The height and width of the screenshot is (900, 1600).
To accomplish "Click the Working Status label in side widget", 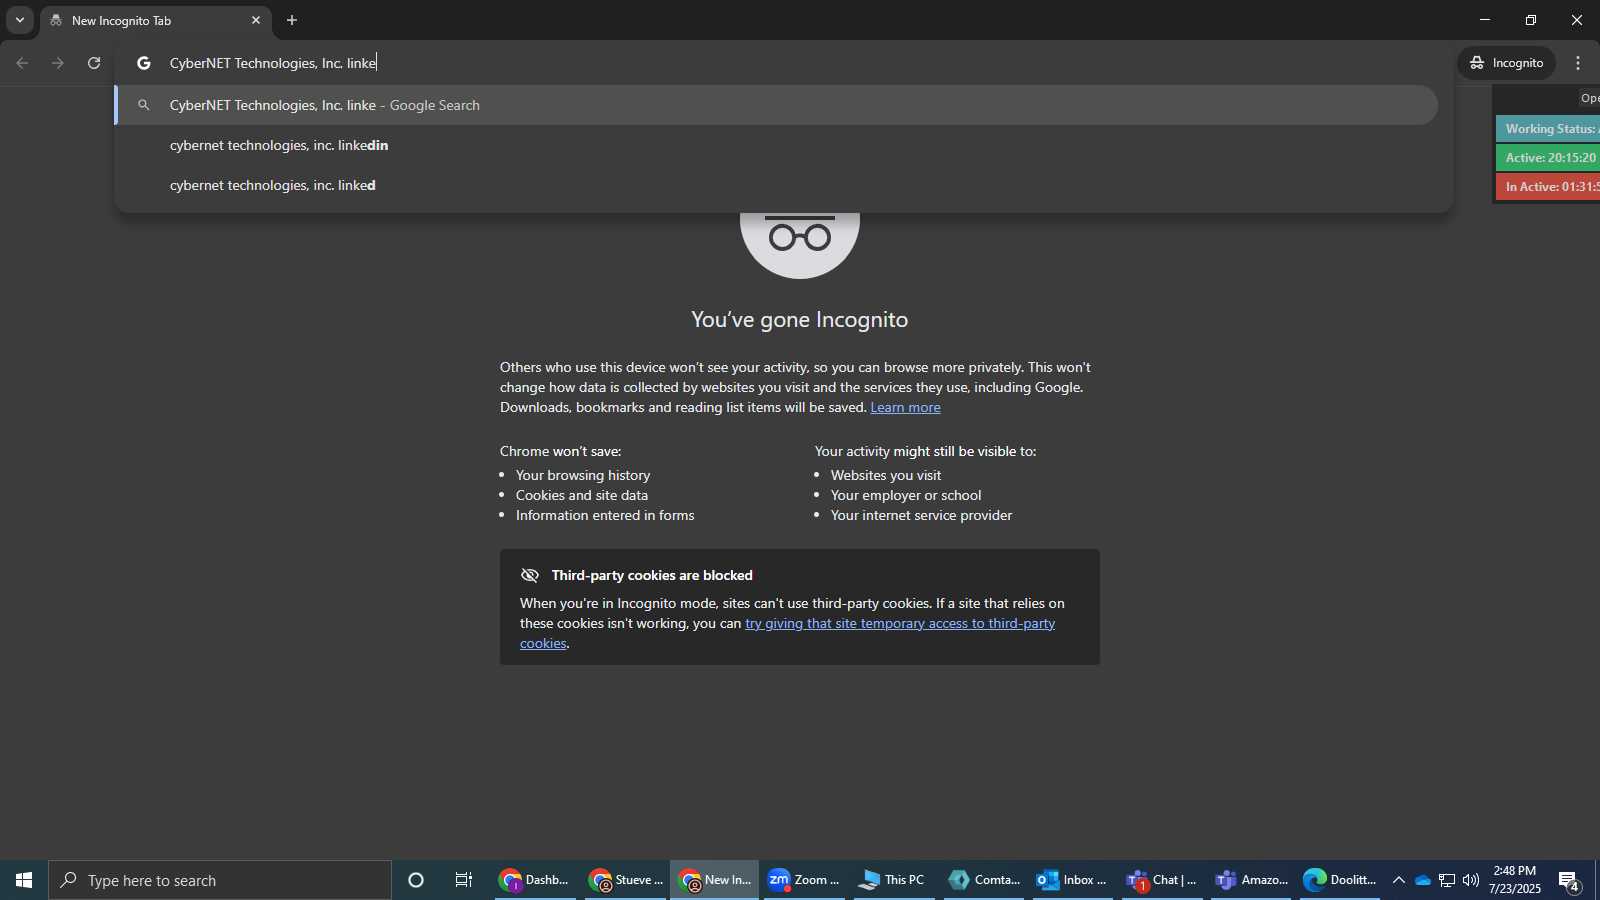I will 1548,128.
